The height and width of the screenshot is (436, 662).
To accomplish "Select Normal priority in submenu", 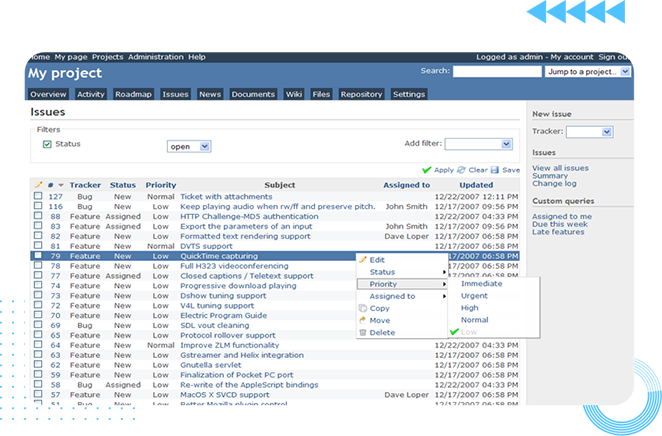I will click(475, 320).
